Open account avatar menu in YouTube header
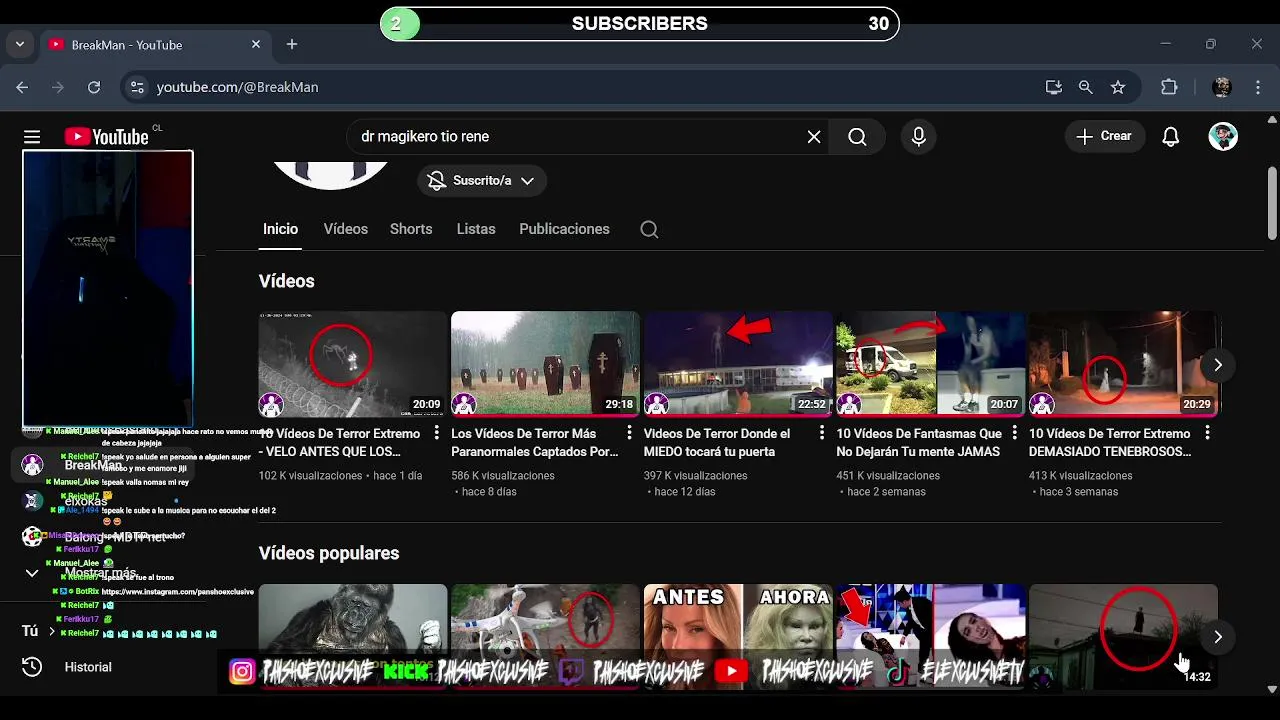 1223,137
